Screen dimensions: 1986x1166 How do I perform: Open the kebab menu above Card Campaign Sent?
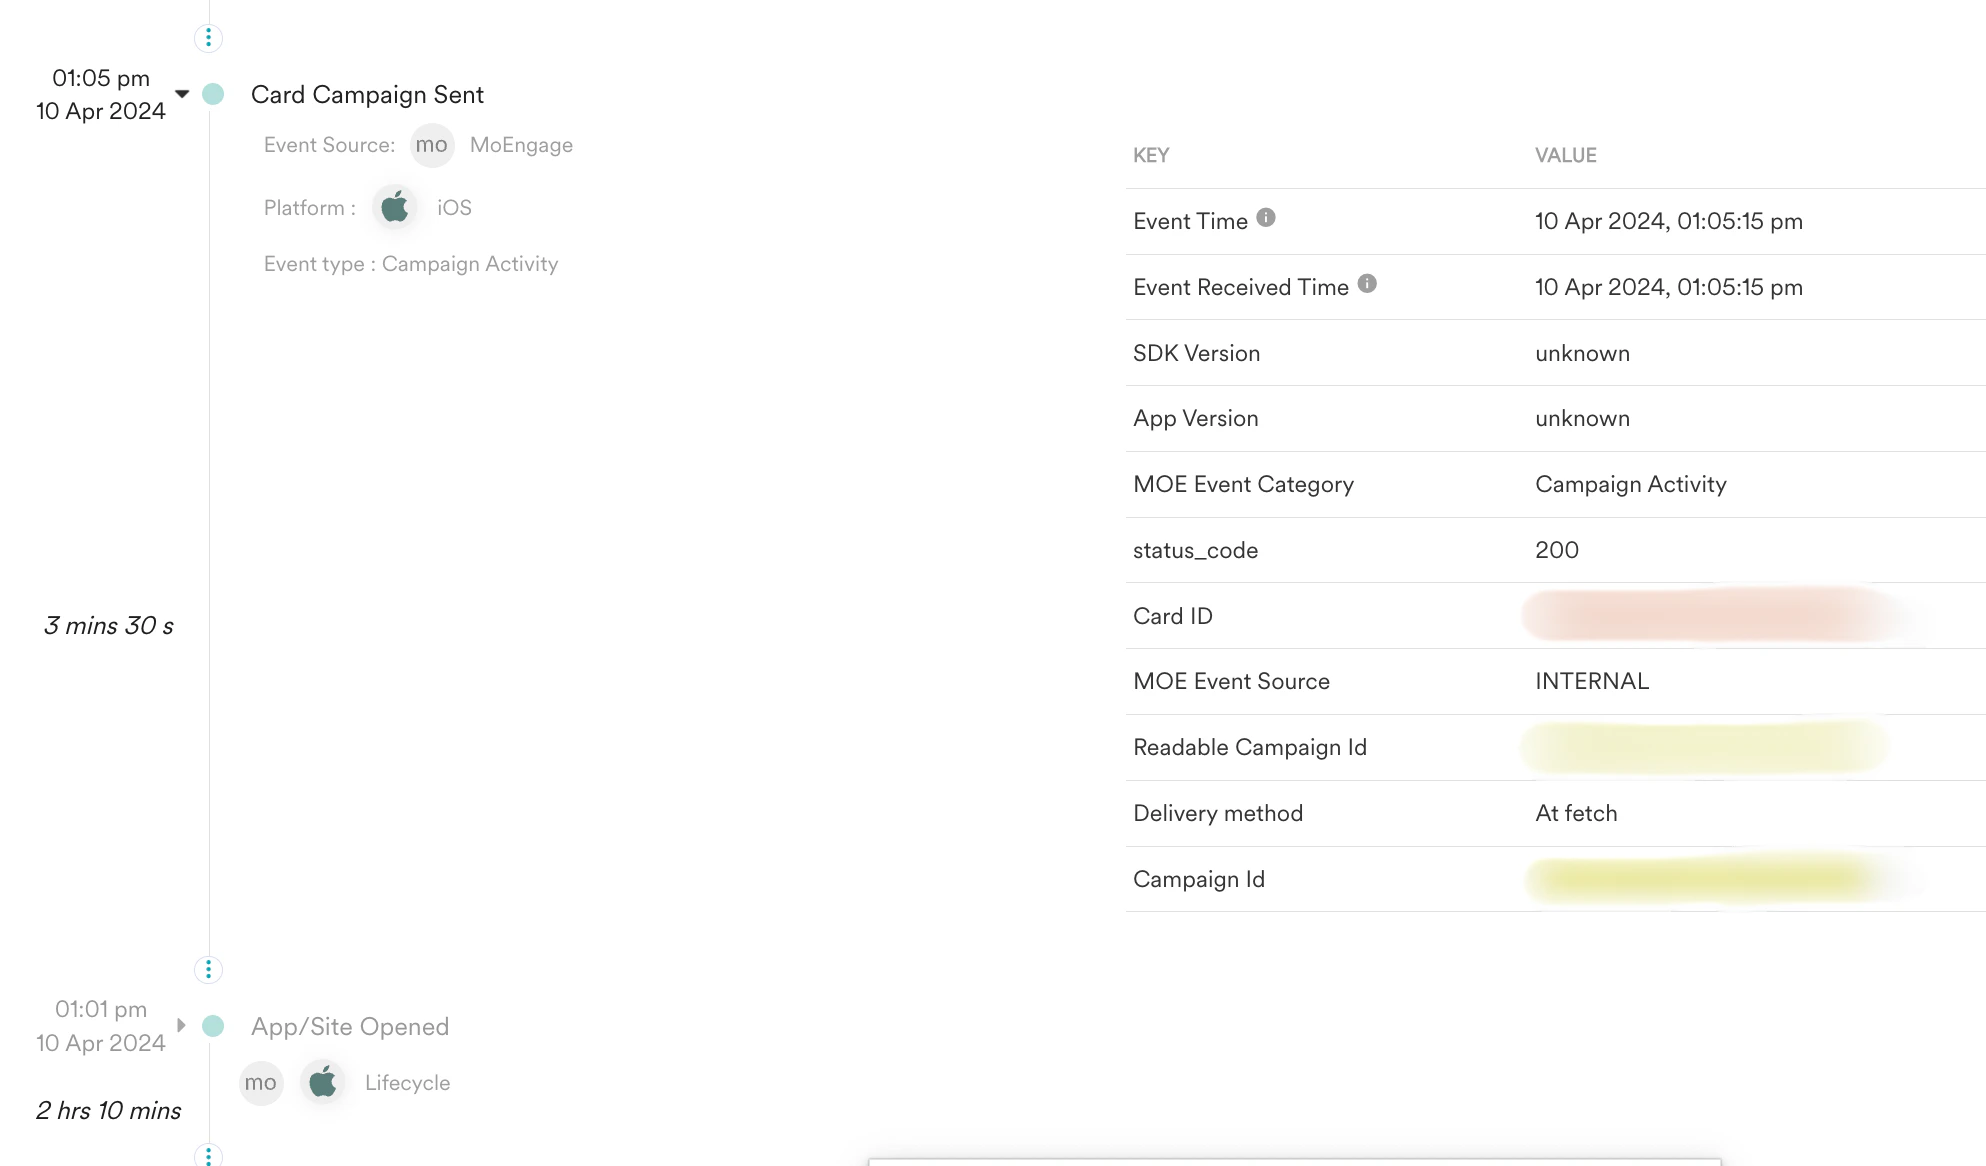click(x=207, y=37)
